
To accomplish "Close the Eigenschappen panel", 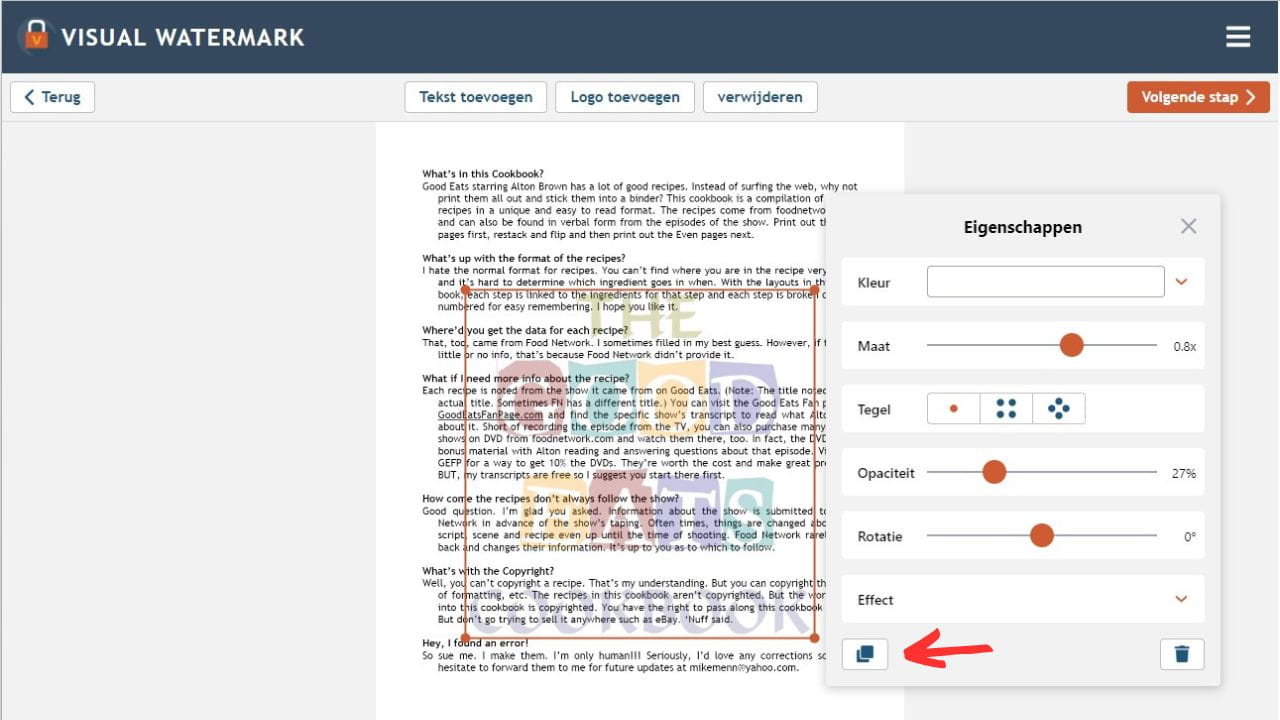I will (x=1188, y=226).
